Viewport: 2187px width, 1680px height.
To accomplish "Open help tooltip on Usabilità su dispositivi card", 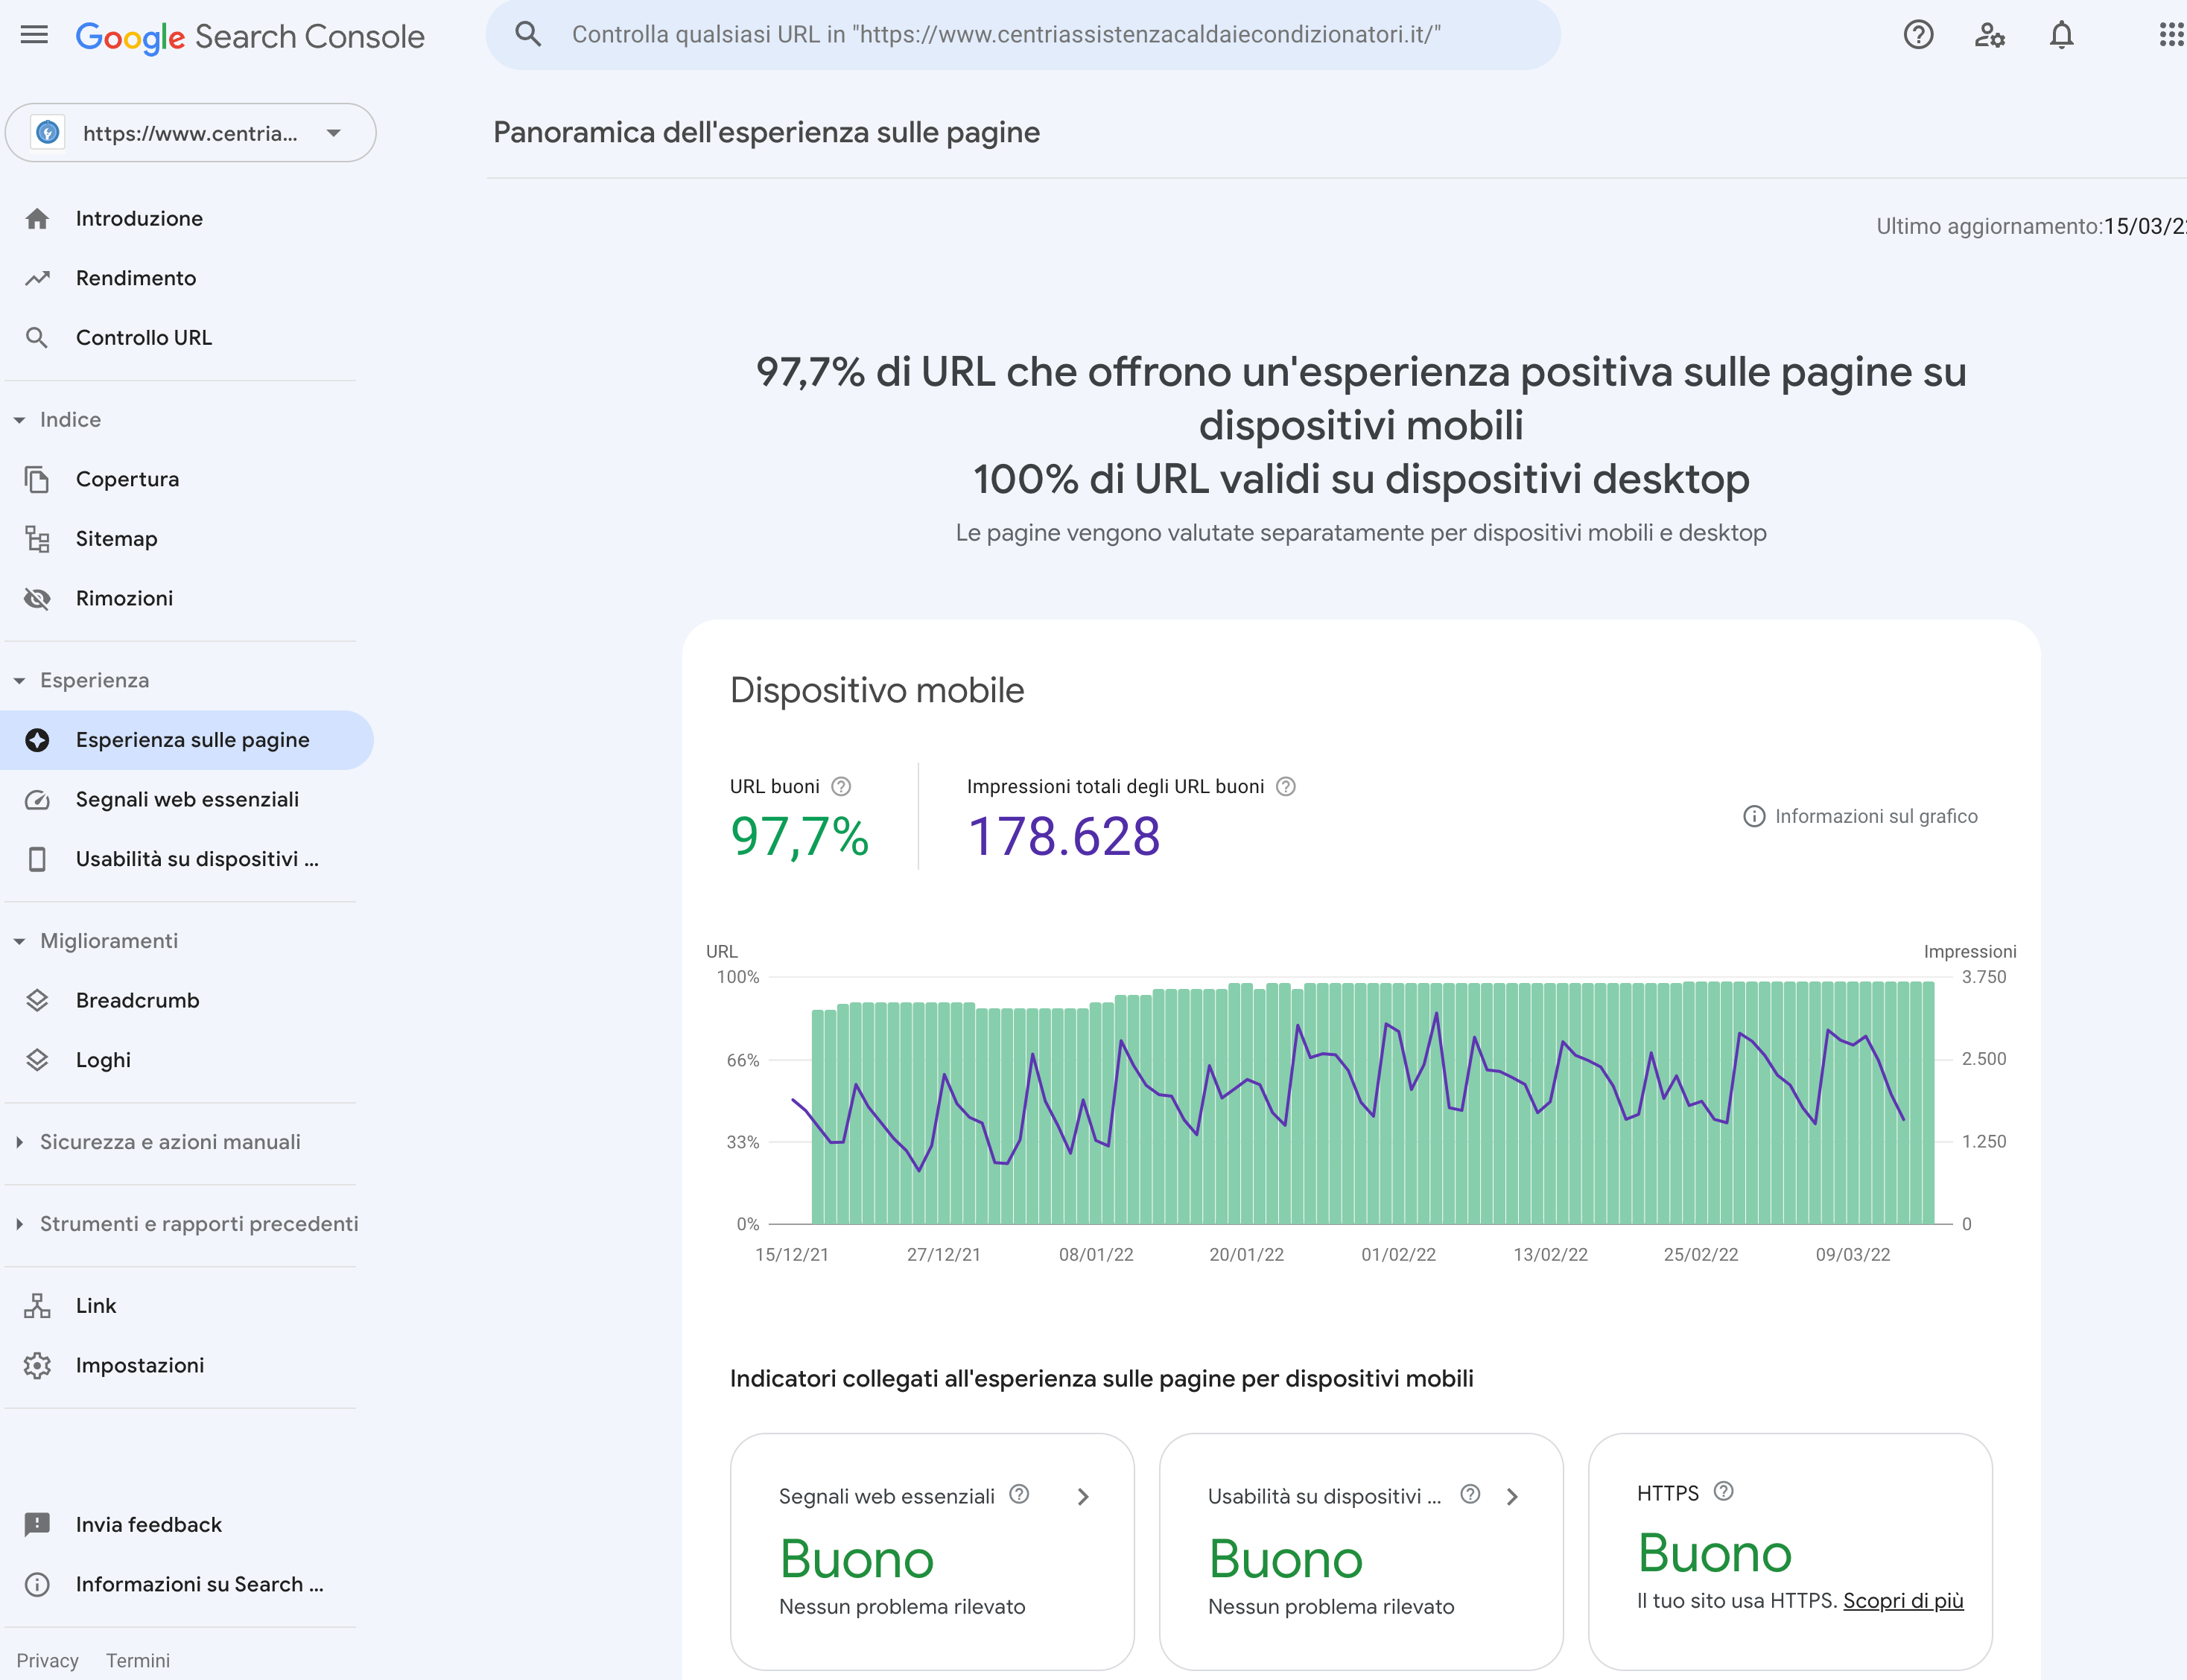I will point(1470,1494).
